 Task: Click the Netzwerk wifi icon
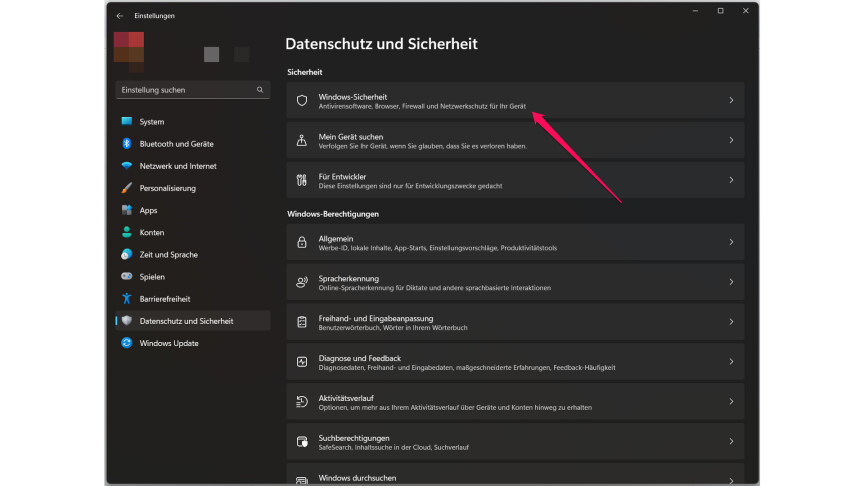[x=127, y=166]
